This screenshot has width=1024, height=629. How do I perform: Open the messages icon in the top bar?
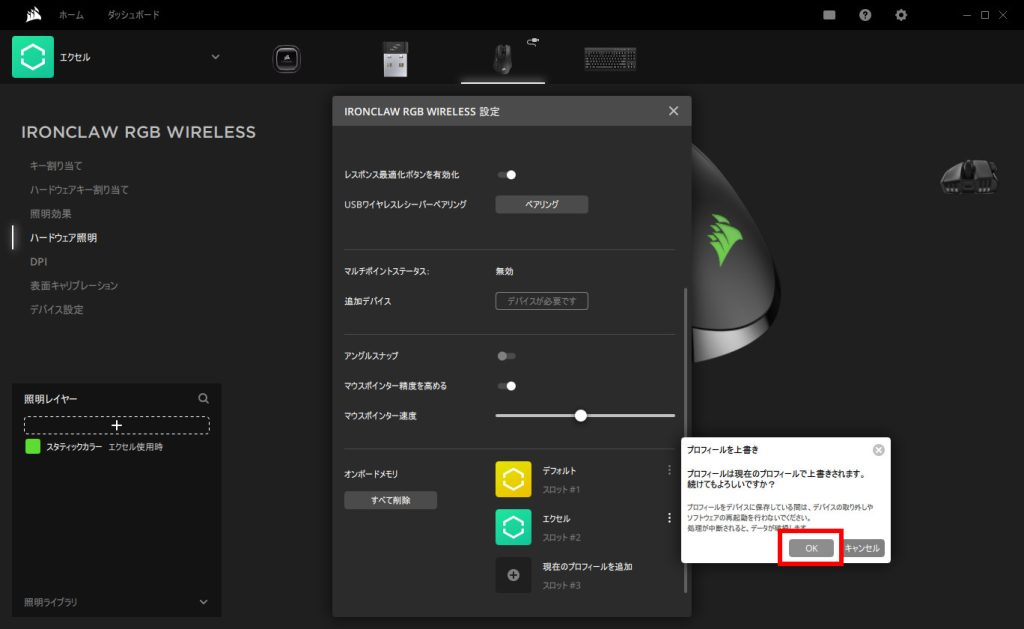click(829, 15)
